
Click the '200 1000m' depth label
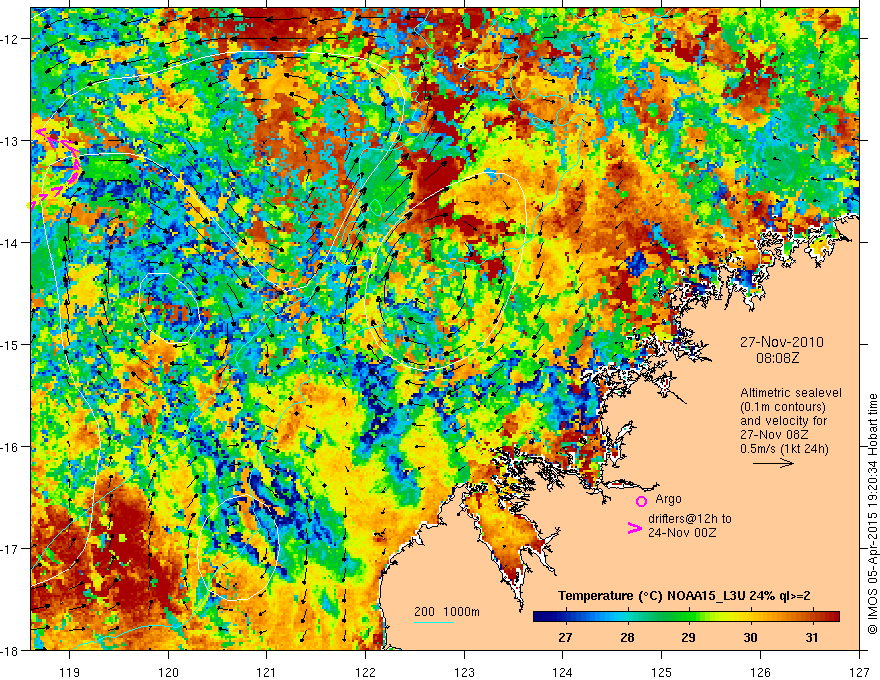[x=447, y=612]
